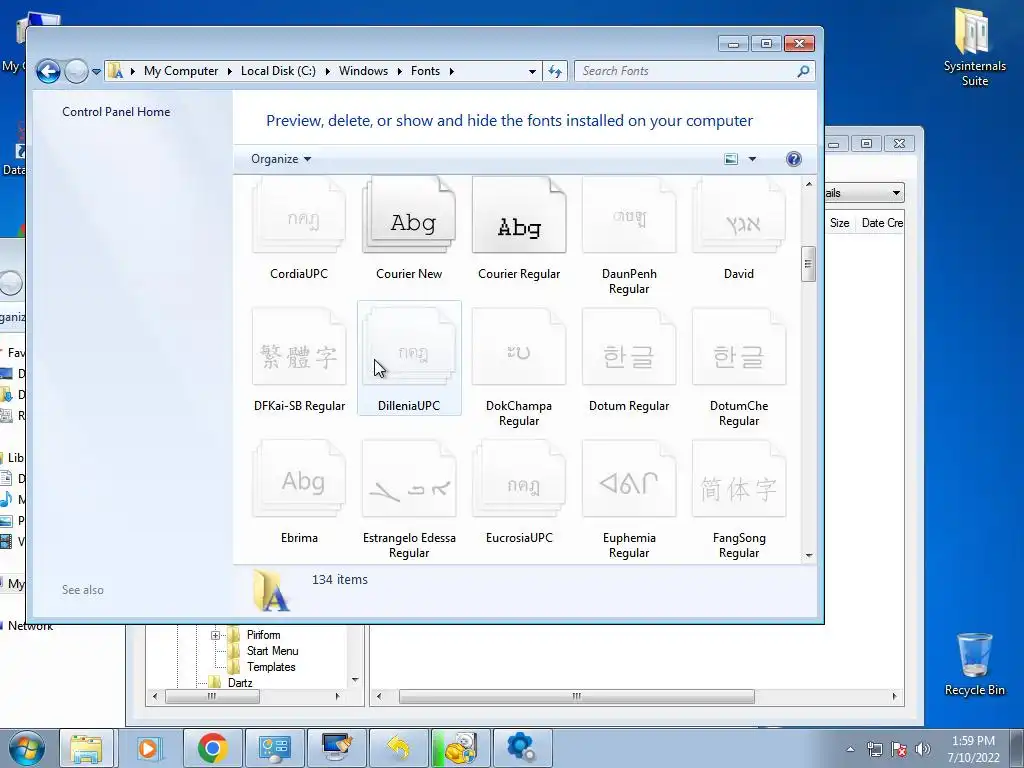
Task: Select the DFKai-SB Regular font
Action: tap(299, 360)
